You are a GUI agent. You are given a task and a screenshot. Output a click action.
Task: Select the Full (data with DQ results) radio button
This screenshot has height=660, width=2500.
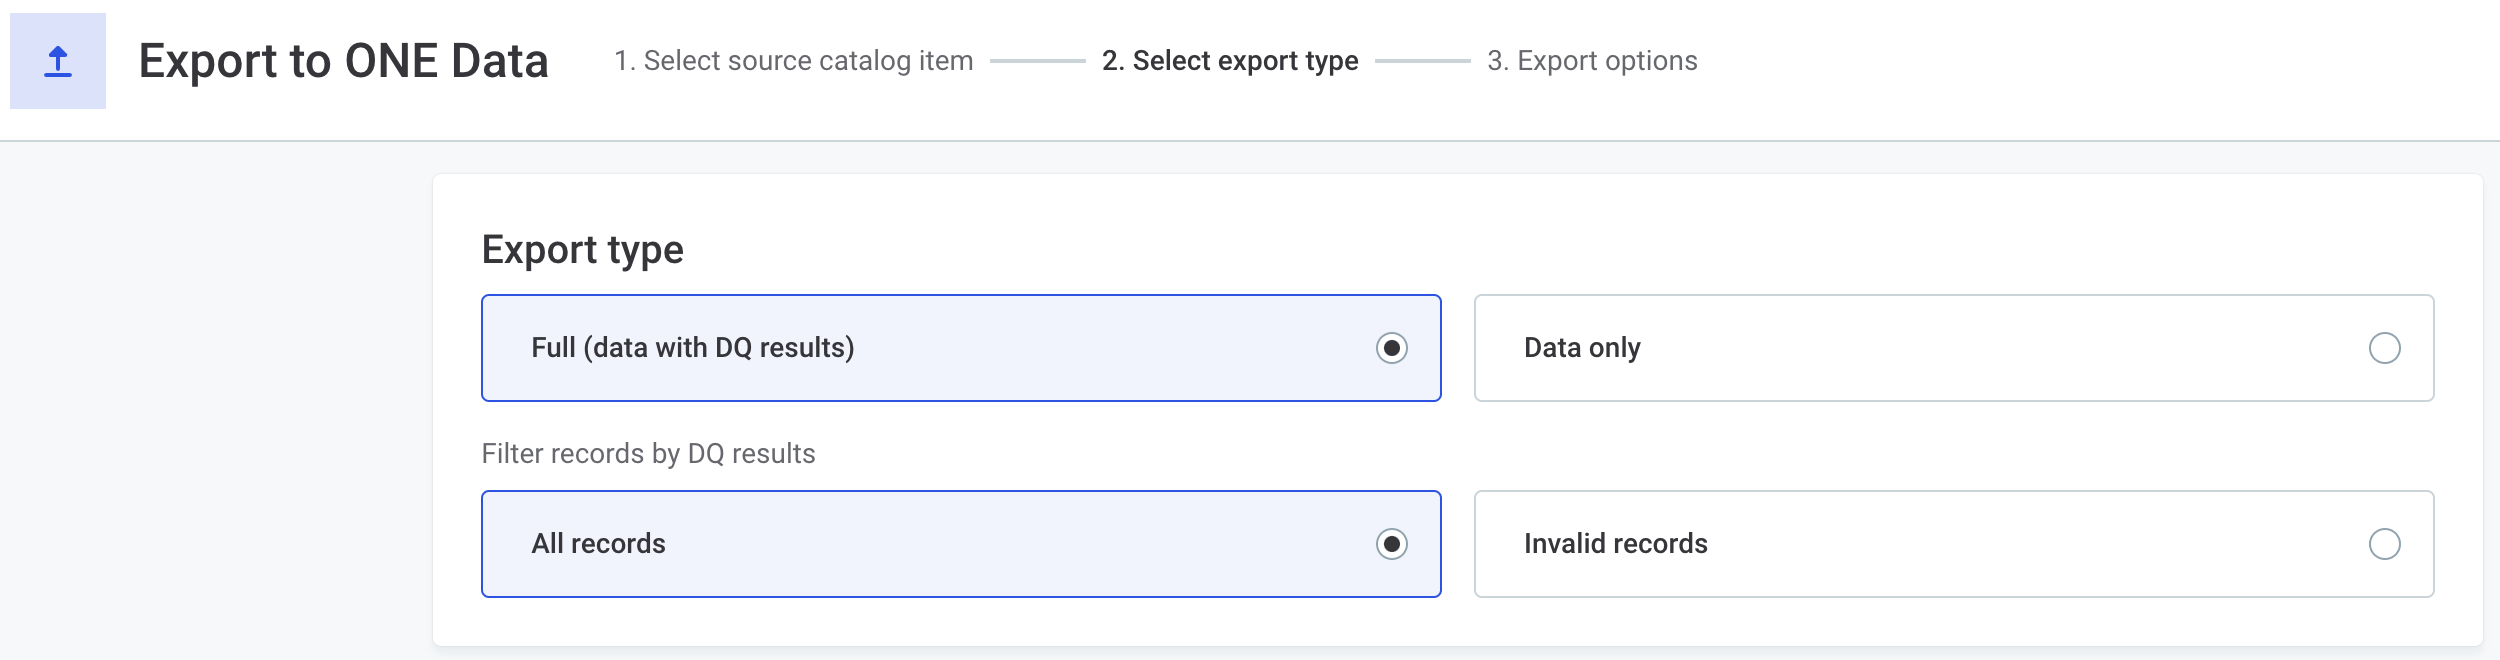[x=1391, y=348]
